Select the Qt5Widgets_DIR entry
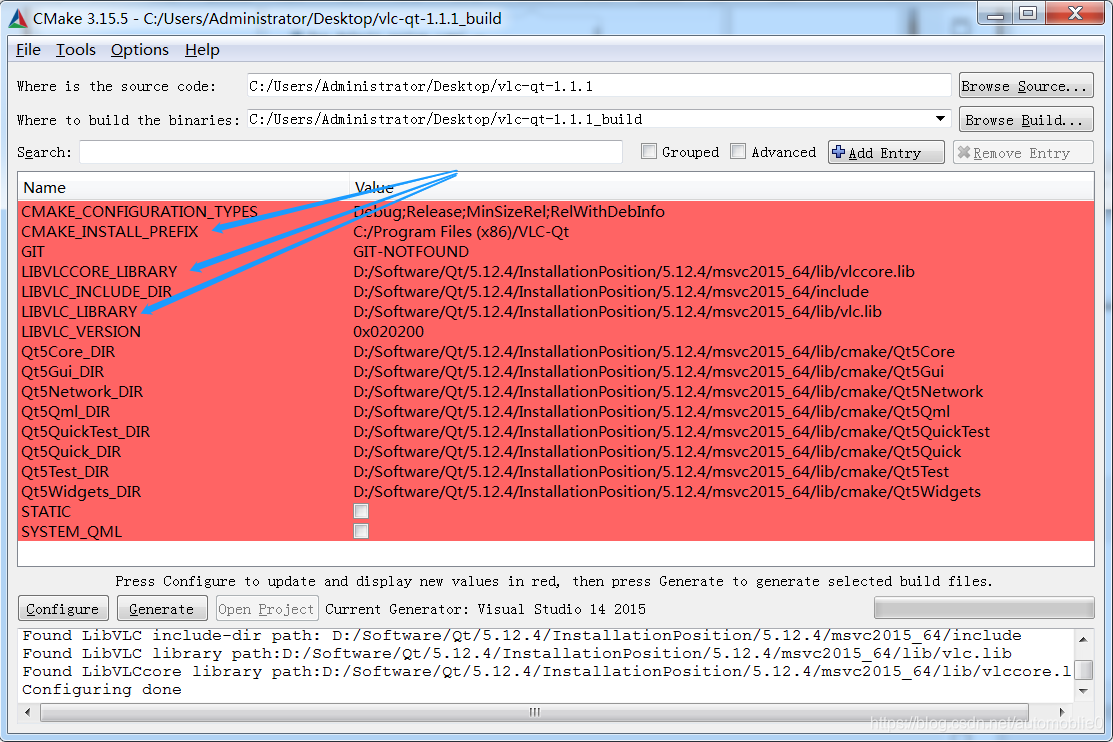This screenshot has width=1113, height=742. click(81, 491)
